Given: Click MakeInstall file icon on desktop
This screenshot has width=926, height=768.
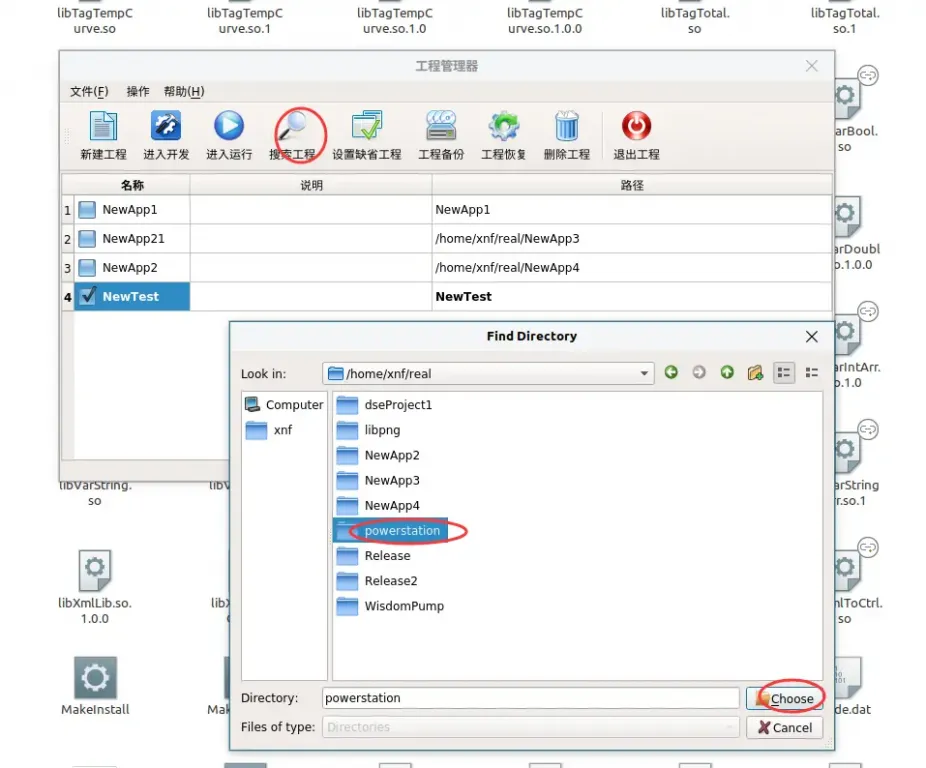Looking at the screenshot, I should pos(95,678).
